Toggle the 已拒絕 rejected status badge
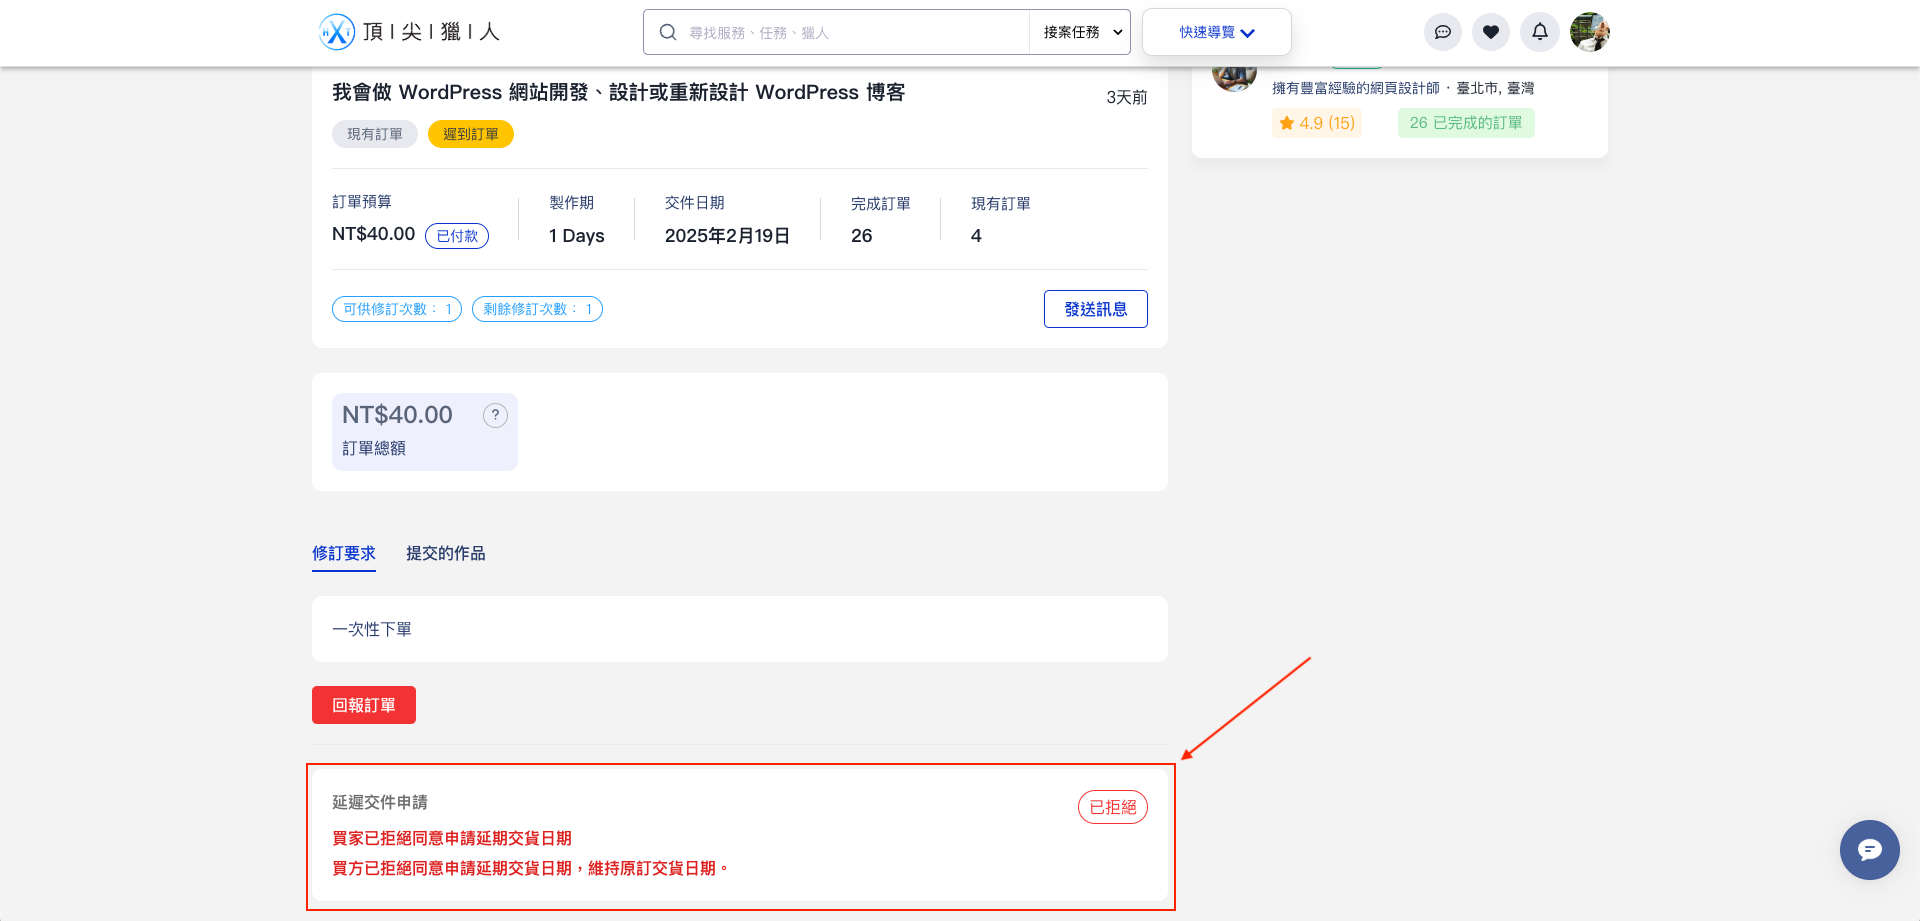Viewport: 1920px width, 921px height. click(1112, 807)
